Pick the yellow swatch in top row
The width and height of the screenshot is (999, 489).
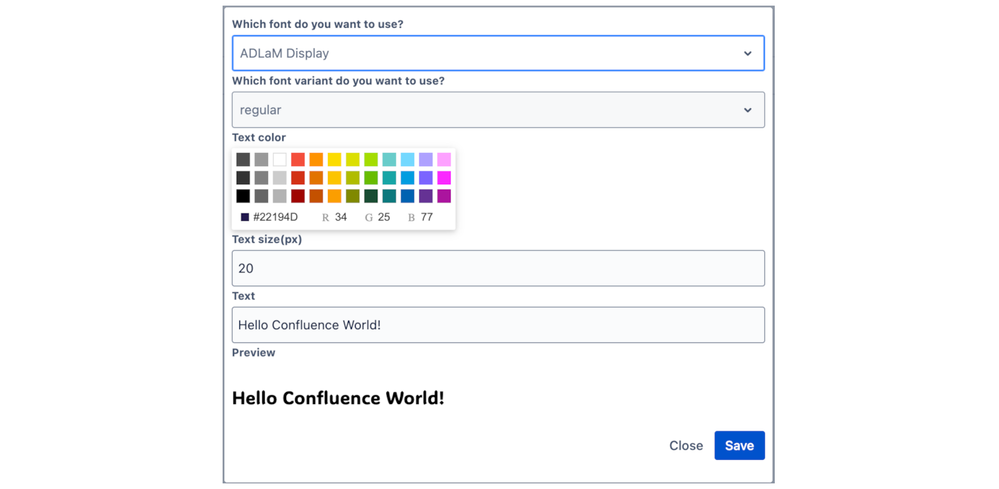[x=334, y=160]
